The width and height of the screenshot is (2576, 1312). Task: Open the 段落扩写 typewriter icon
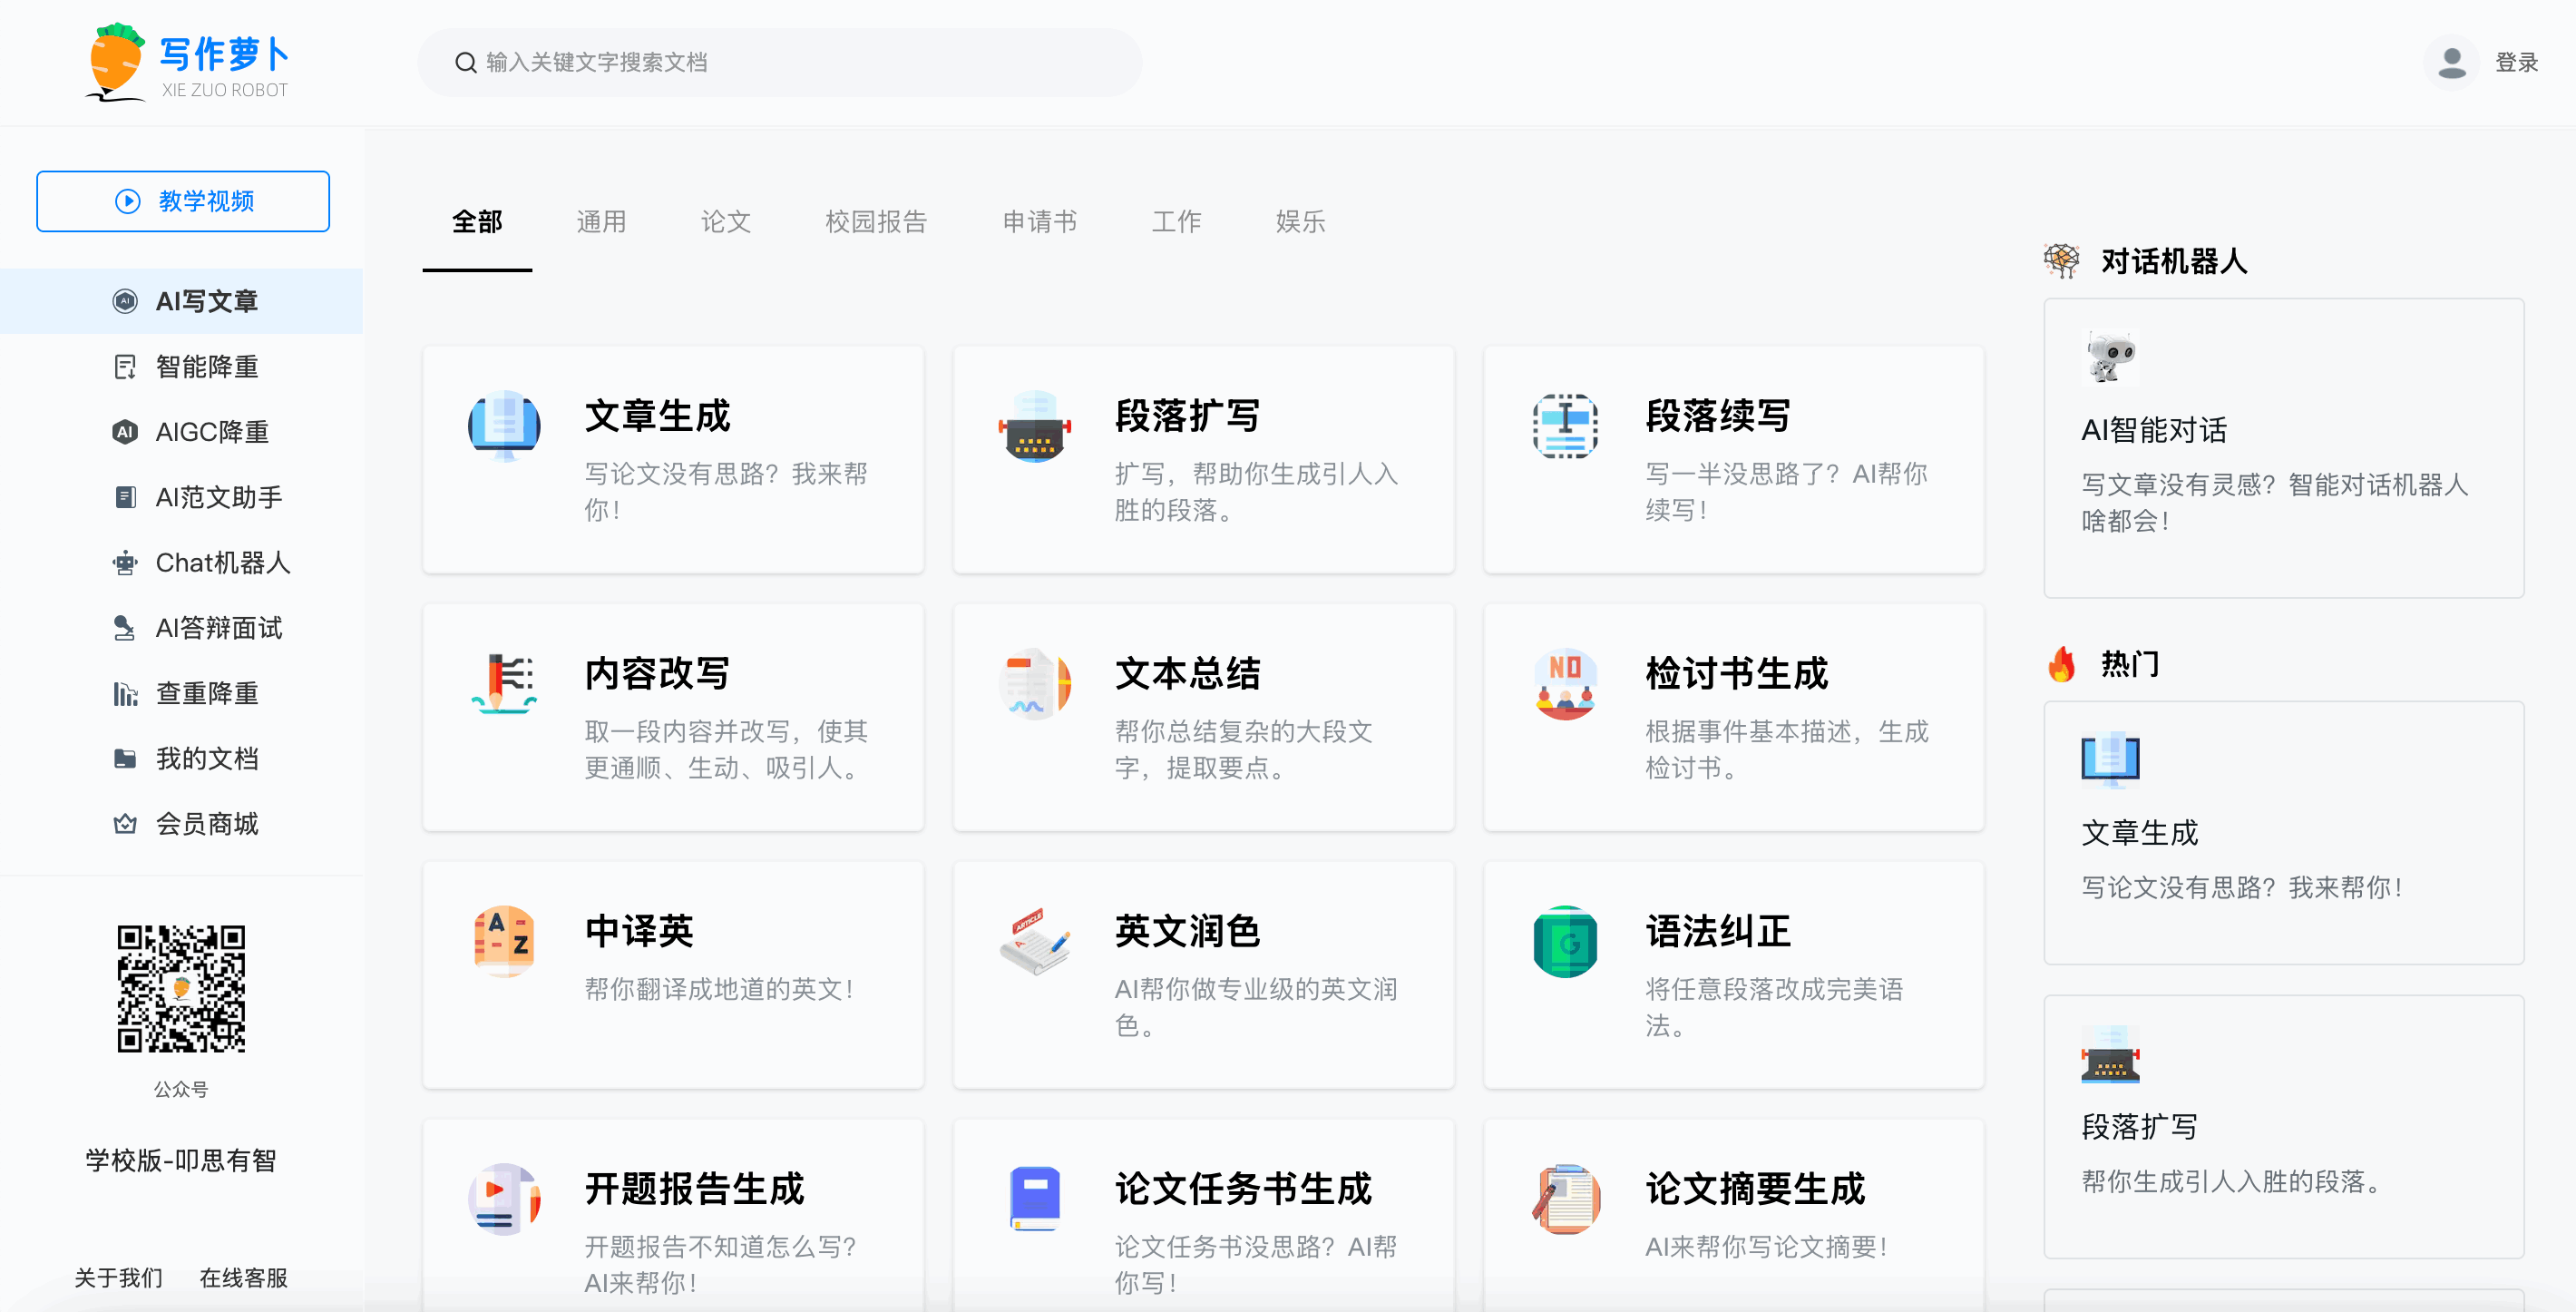click(1034, 426)
